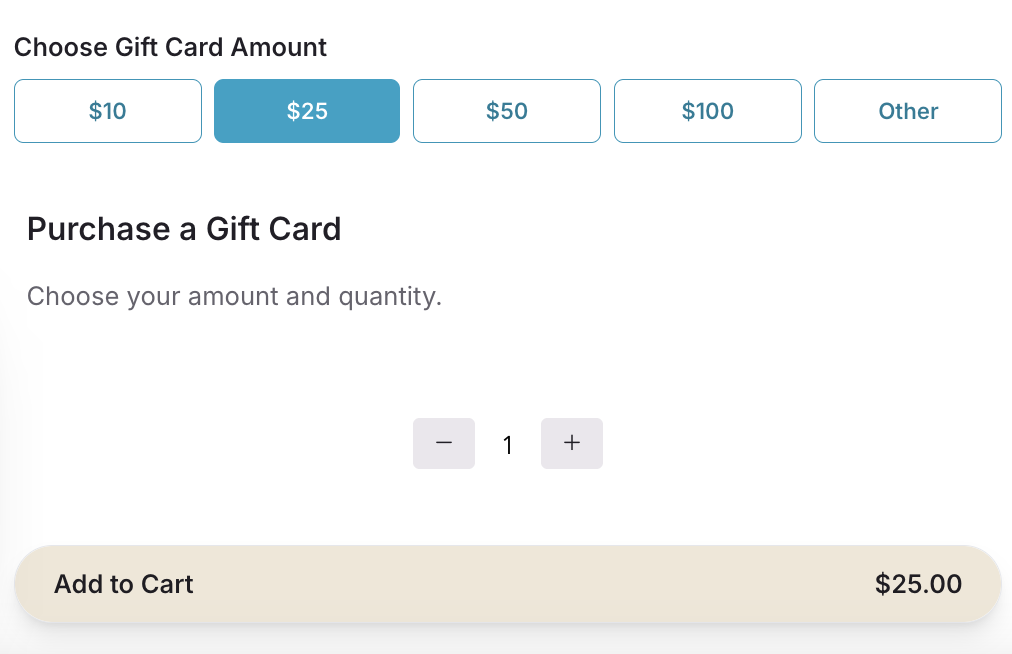Select the $10 gift card amount
Image resolution: width=1012 pixels, height=654 pixels.
(x=107, y=111)
